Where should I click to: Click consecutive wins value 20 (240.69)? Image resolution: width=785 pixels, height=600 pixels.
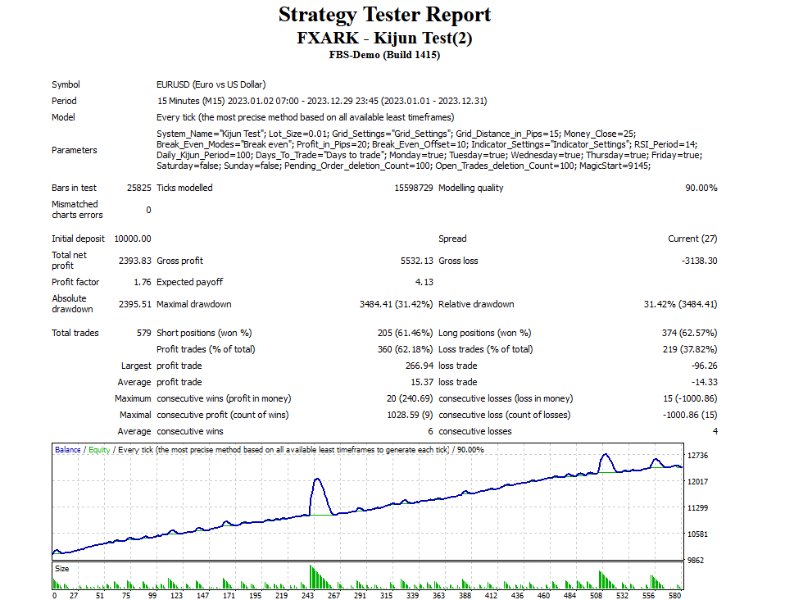point(410,399)
